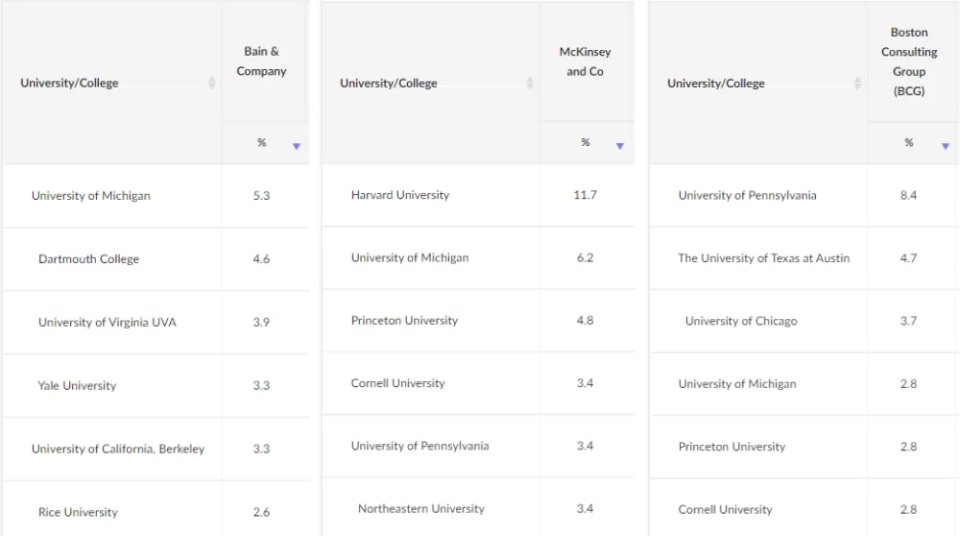Click the 8.4 value for University of Pennsylvania

click(908, 195)
